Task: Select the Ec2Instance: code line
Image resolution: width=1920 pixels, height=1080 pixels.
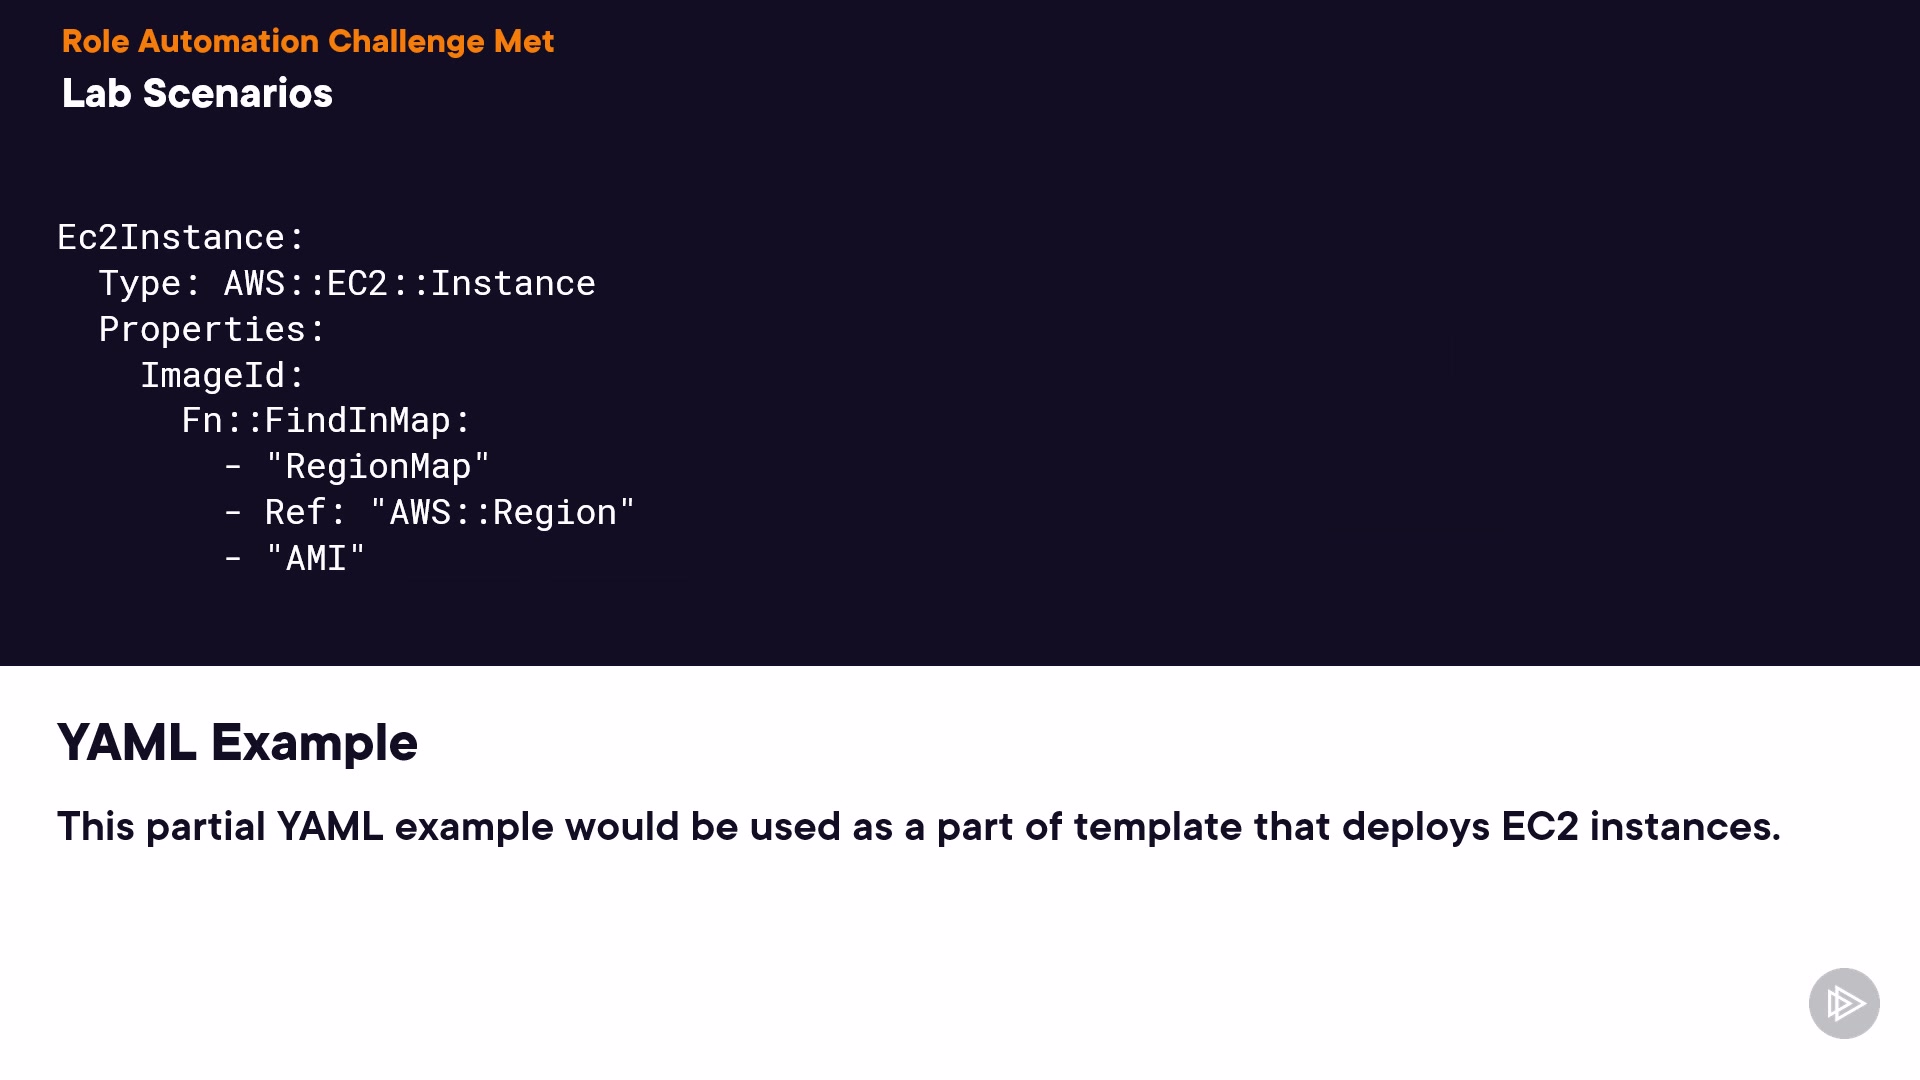Action: coord(180,238)
